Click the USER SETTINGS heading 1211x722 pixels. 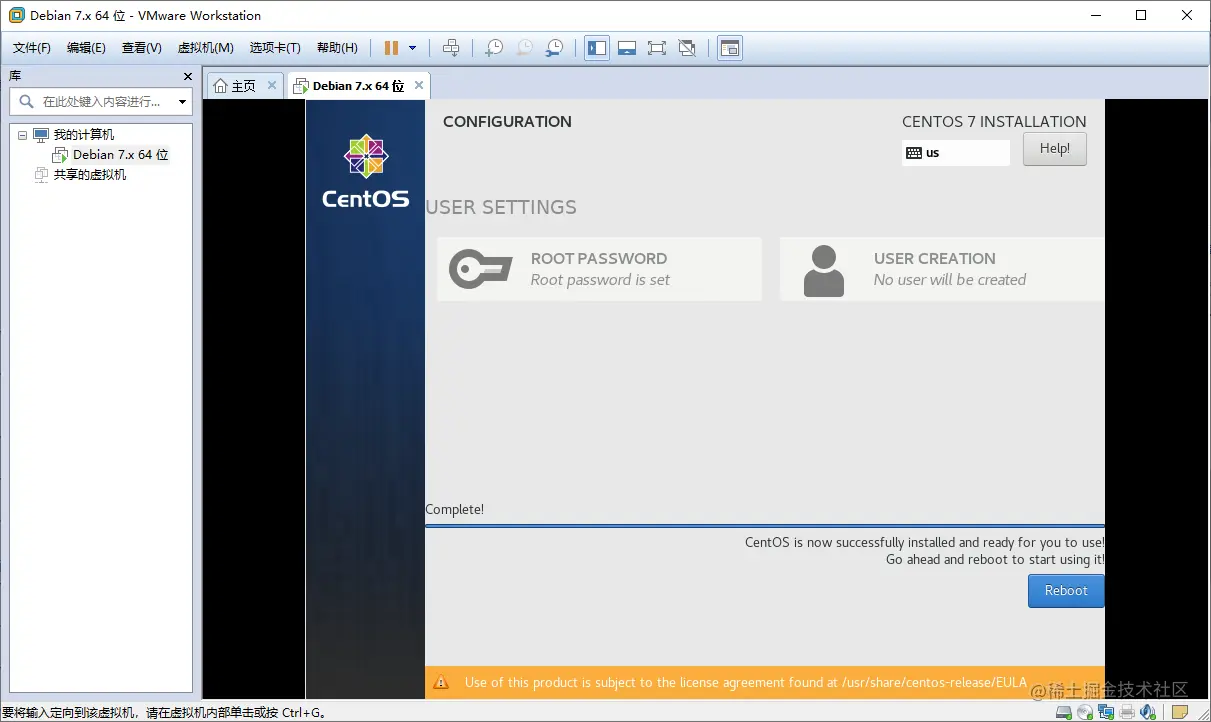coord(501,207)
